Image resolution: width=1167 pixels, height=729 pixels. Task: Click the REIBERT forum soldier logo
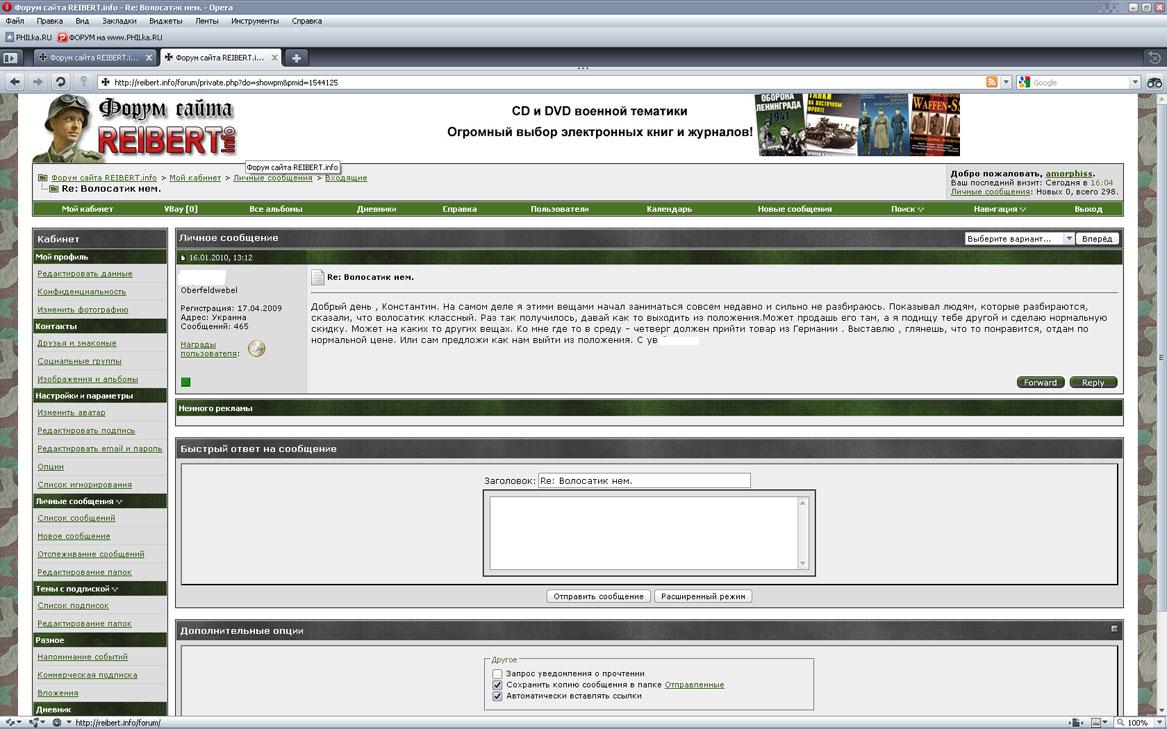135,128
